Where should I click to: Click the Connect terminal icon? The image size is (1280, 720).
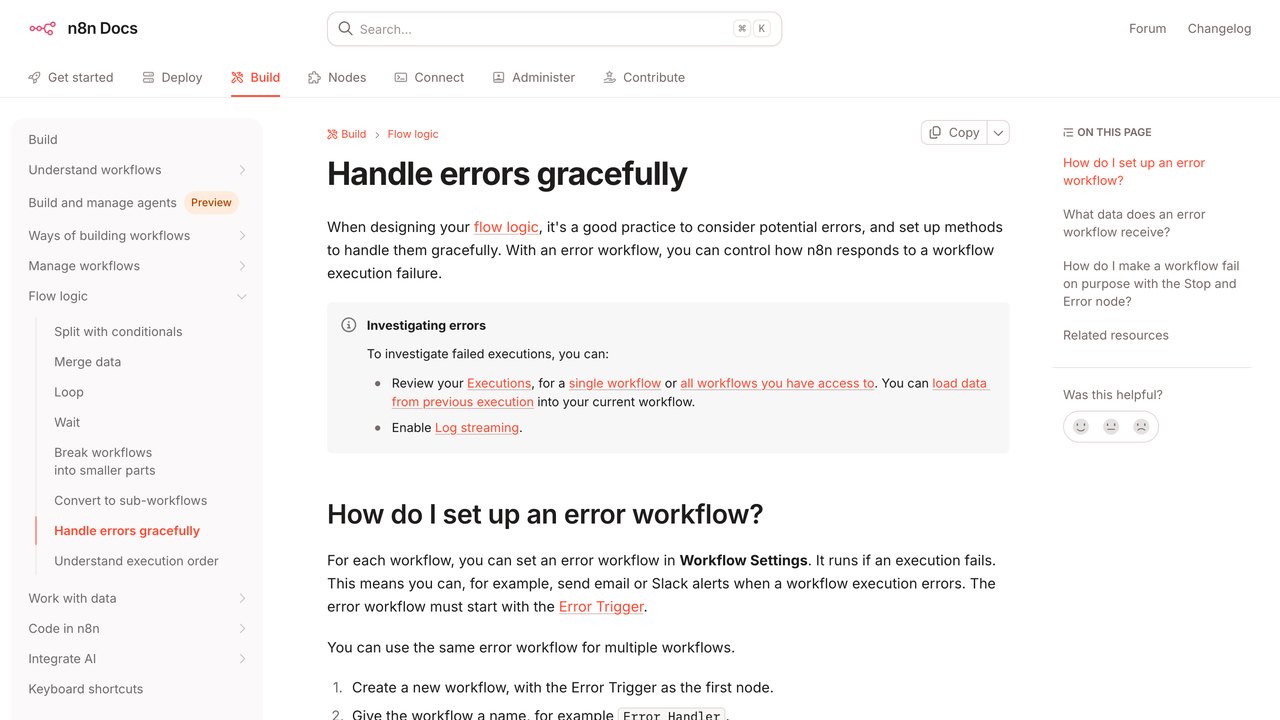[401, 77]
